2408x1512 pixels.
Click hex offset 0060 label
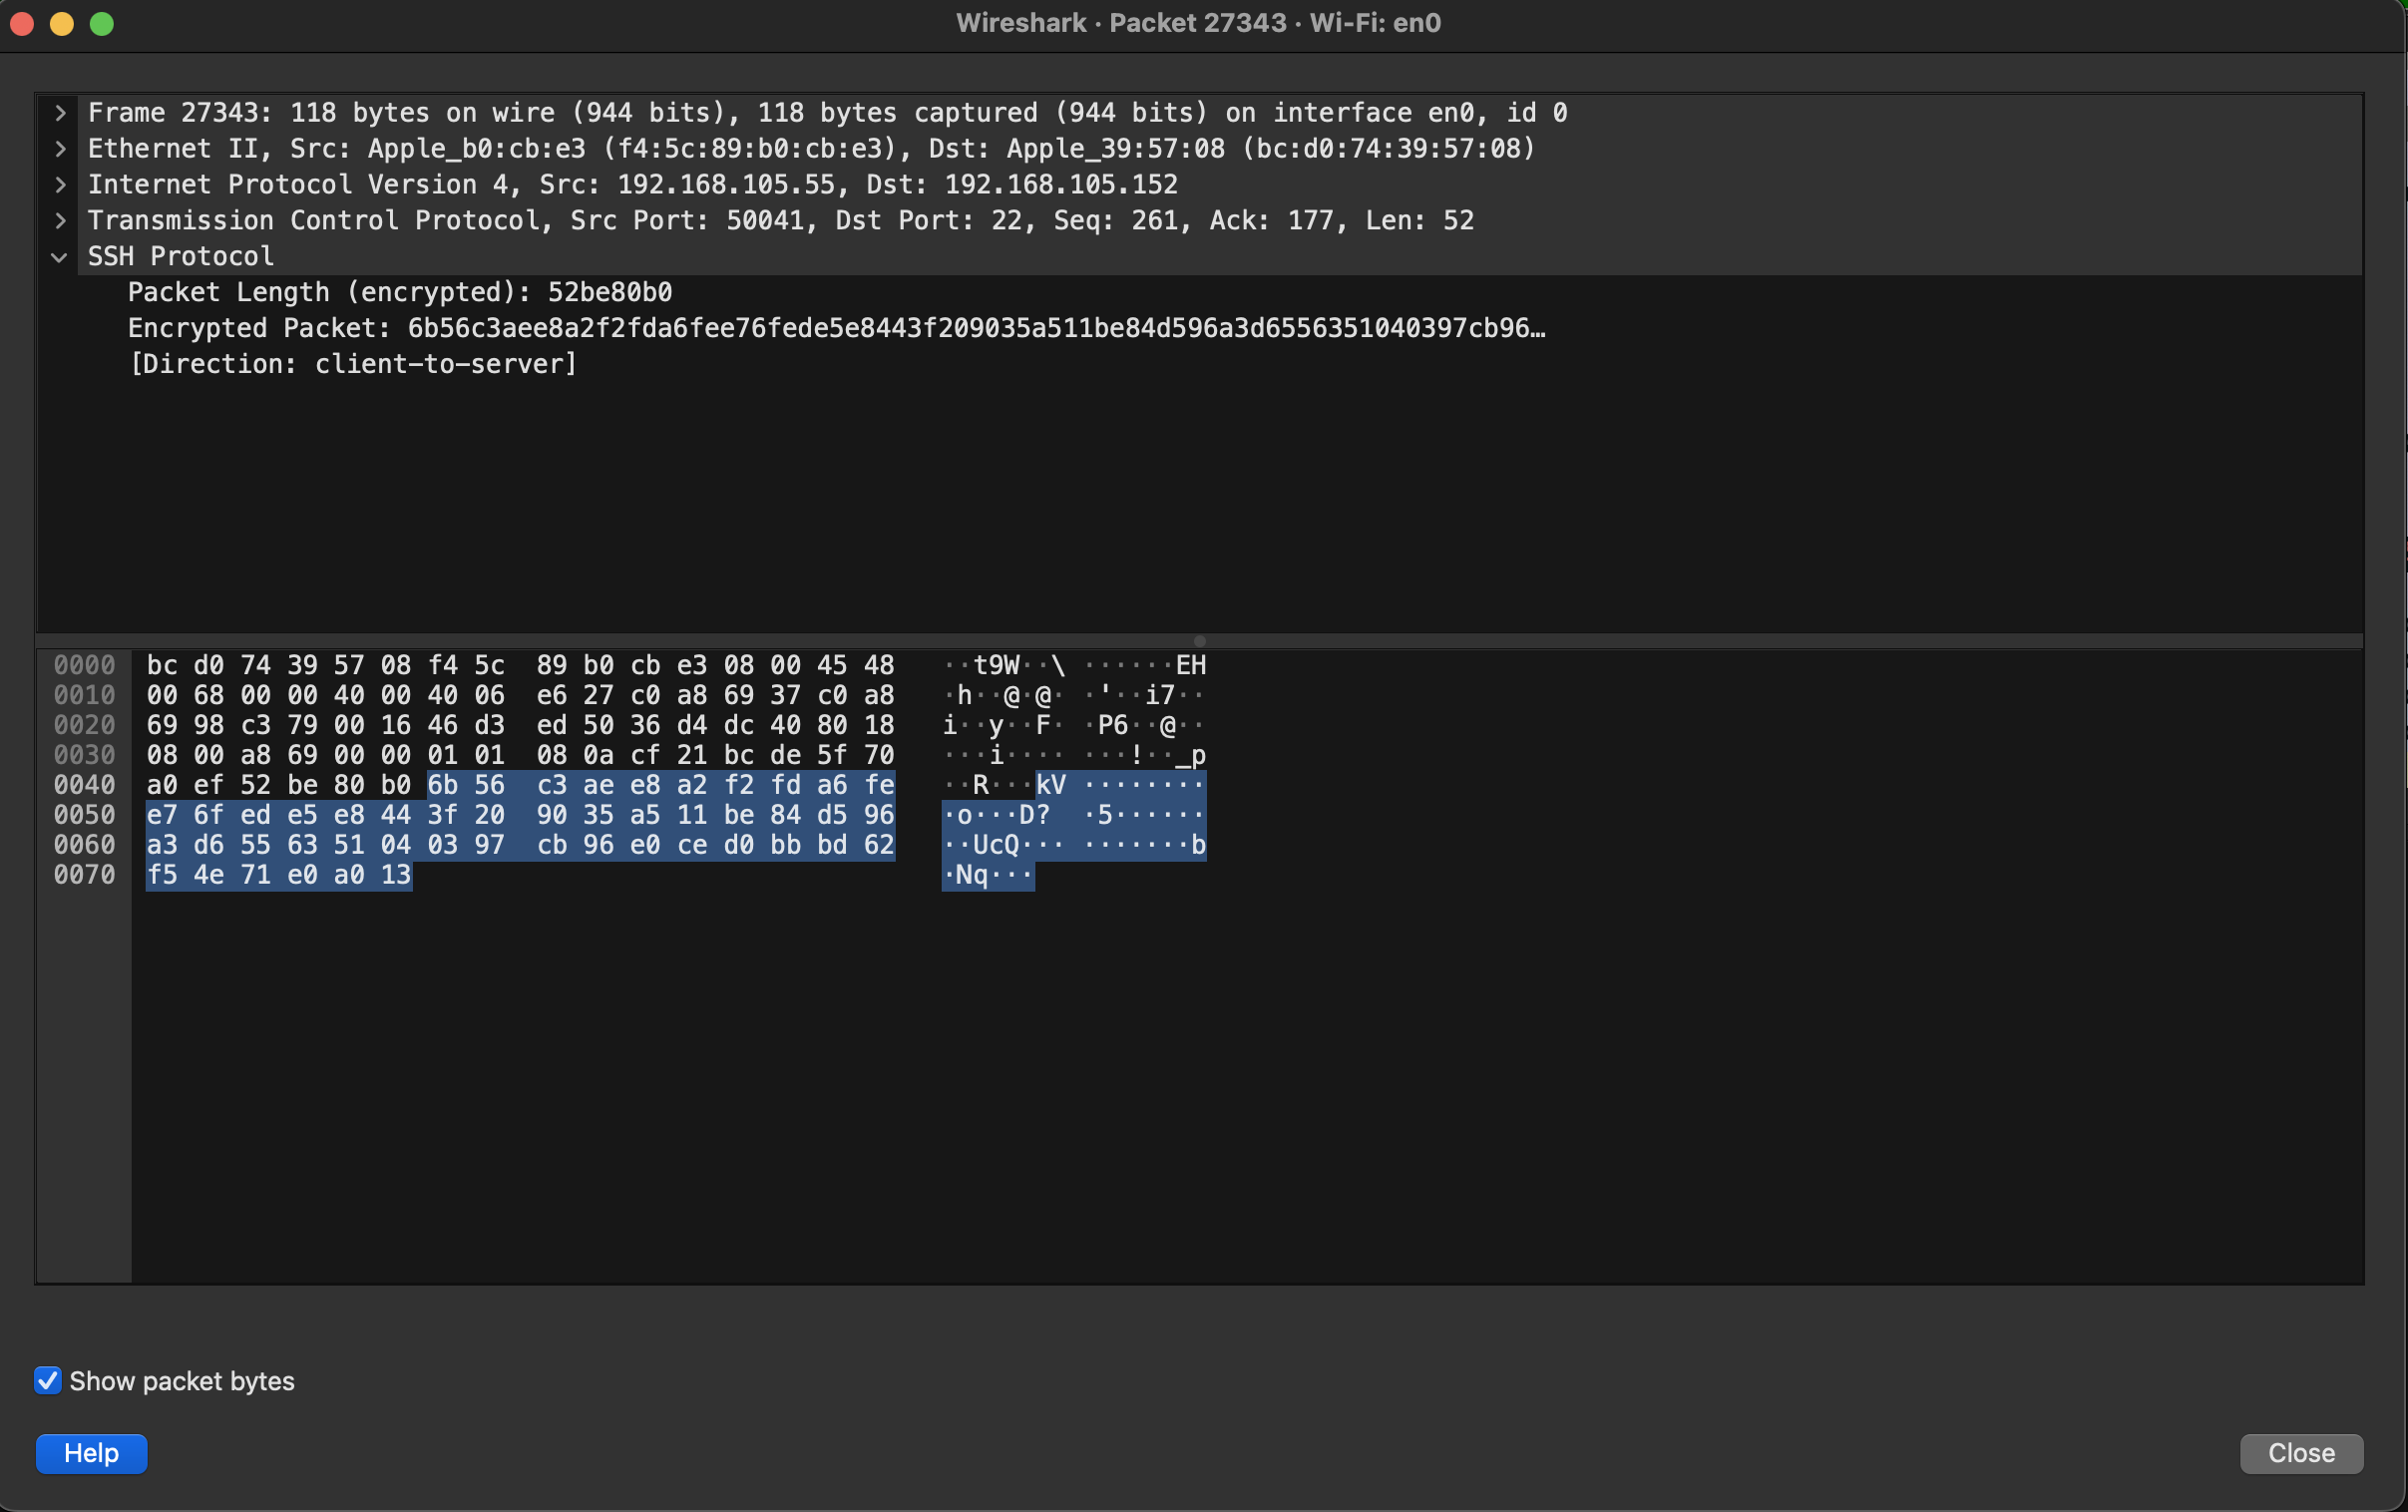(x=84, y=845)
